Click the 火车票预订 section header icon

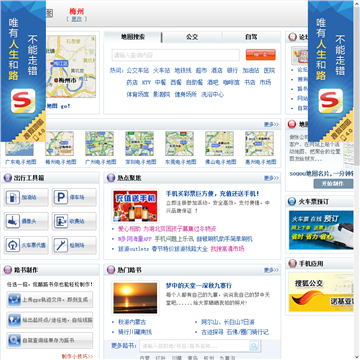click(x=292, y=201)
